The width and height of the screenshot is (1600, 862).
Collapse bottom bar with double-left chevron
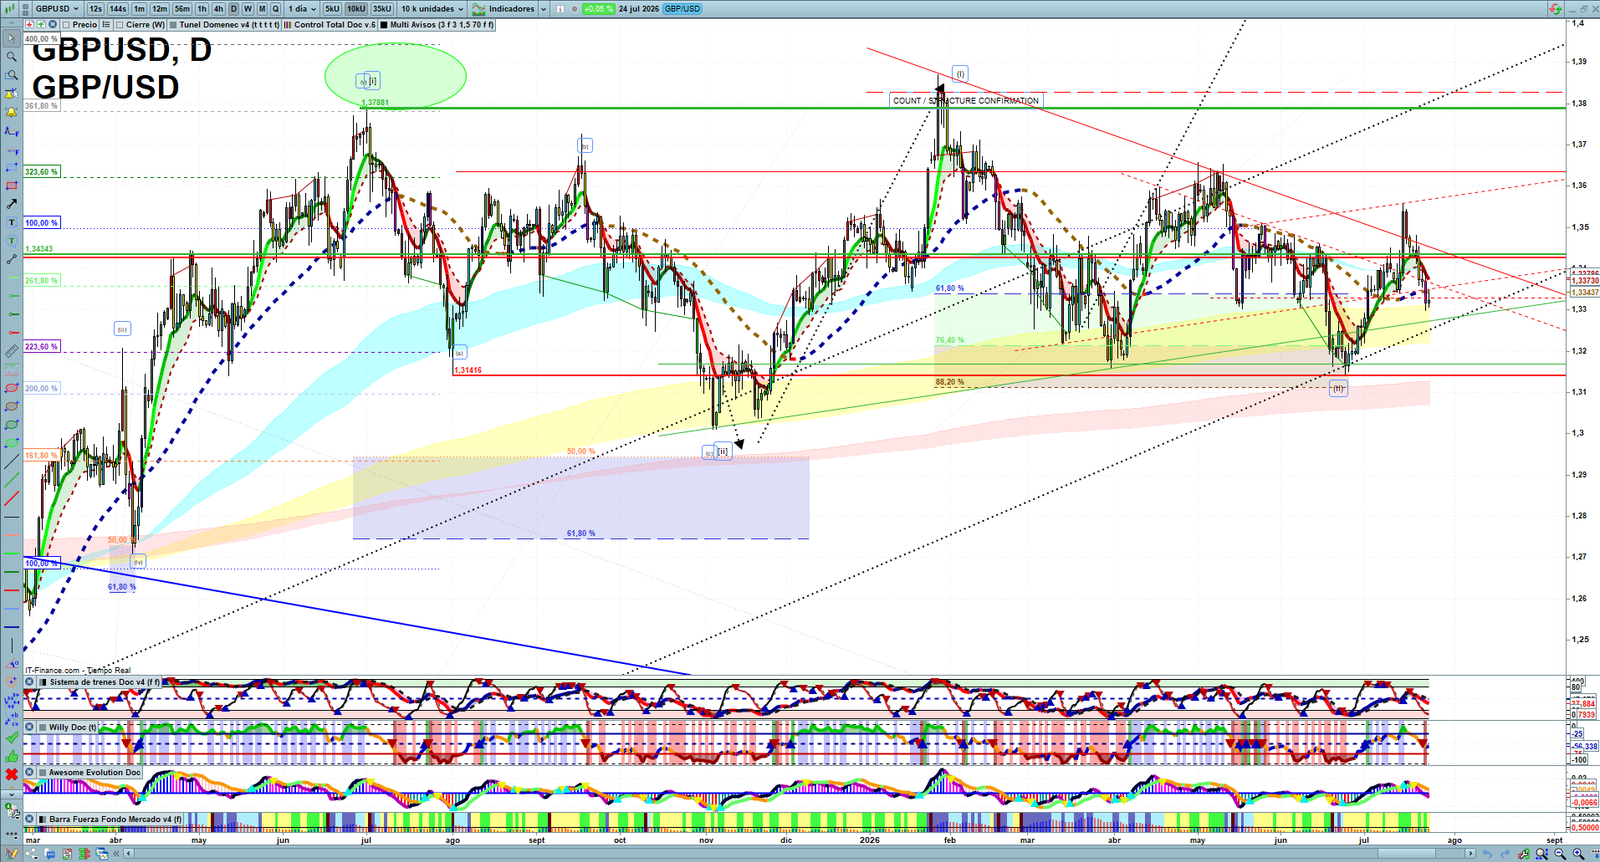click(x=116, y=854)
